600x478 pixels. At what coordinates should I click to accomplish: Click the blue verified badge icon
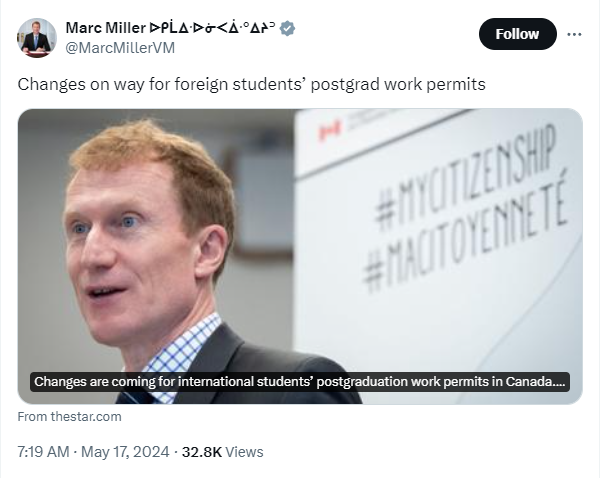tap(287, 28)
